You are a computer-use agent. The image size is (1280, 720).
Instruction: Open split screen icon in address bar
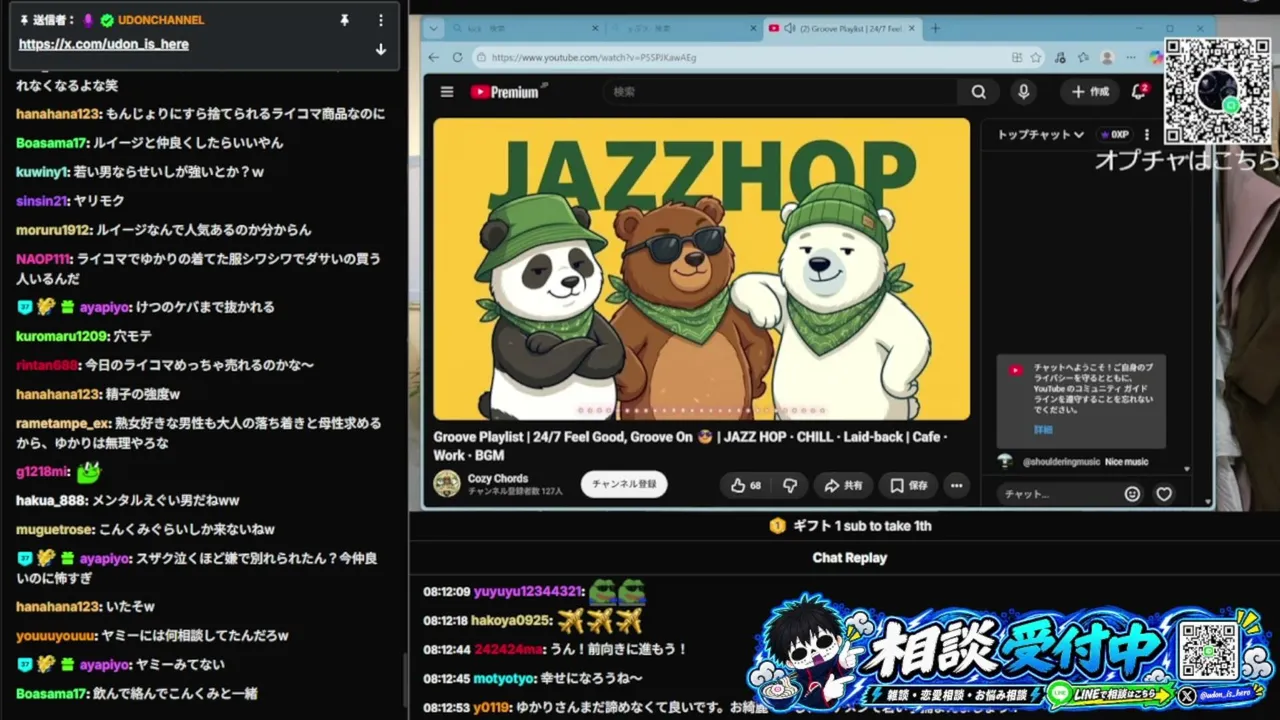[1017, 58]
